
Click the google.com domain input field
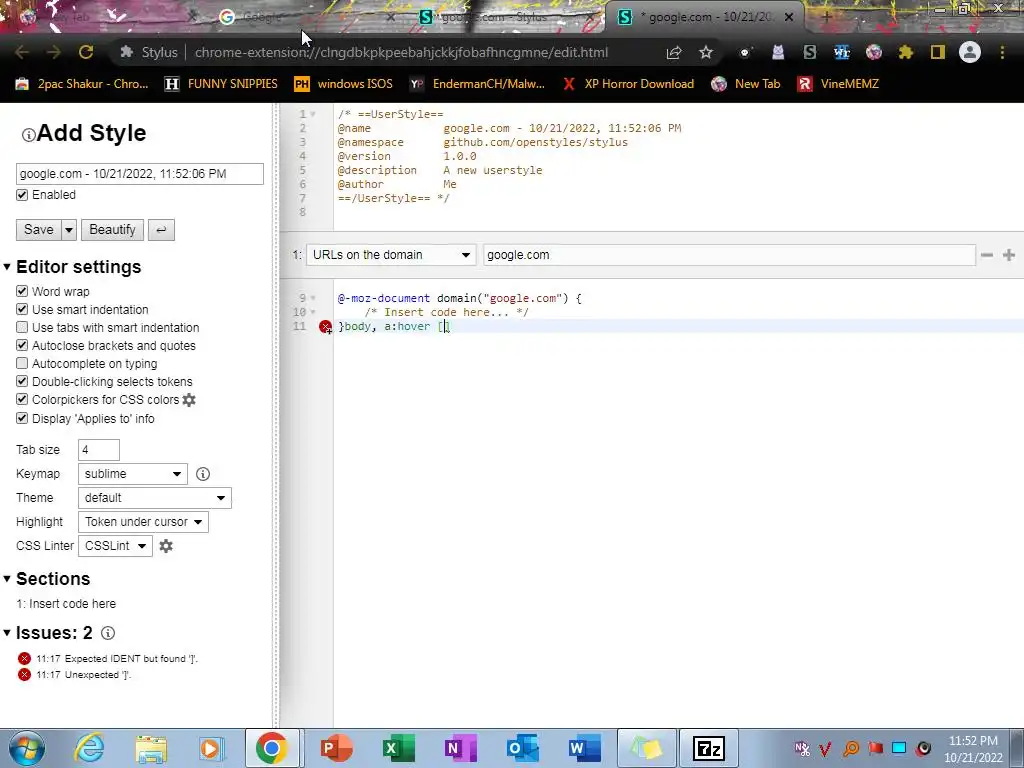pyautogui.click(x=729, y=255)
